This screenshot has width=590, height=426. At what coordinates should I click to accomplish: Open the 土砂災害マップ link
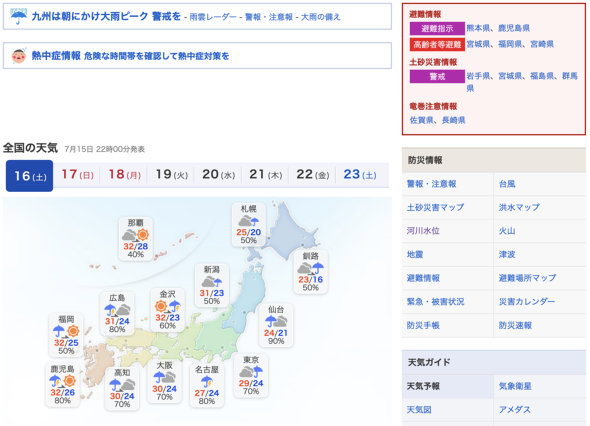click(435, 207)
